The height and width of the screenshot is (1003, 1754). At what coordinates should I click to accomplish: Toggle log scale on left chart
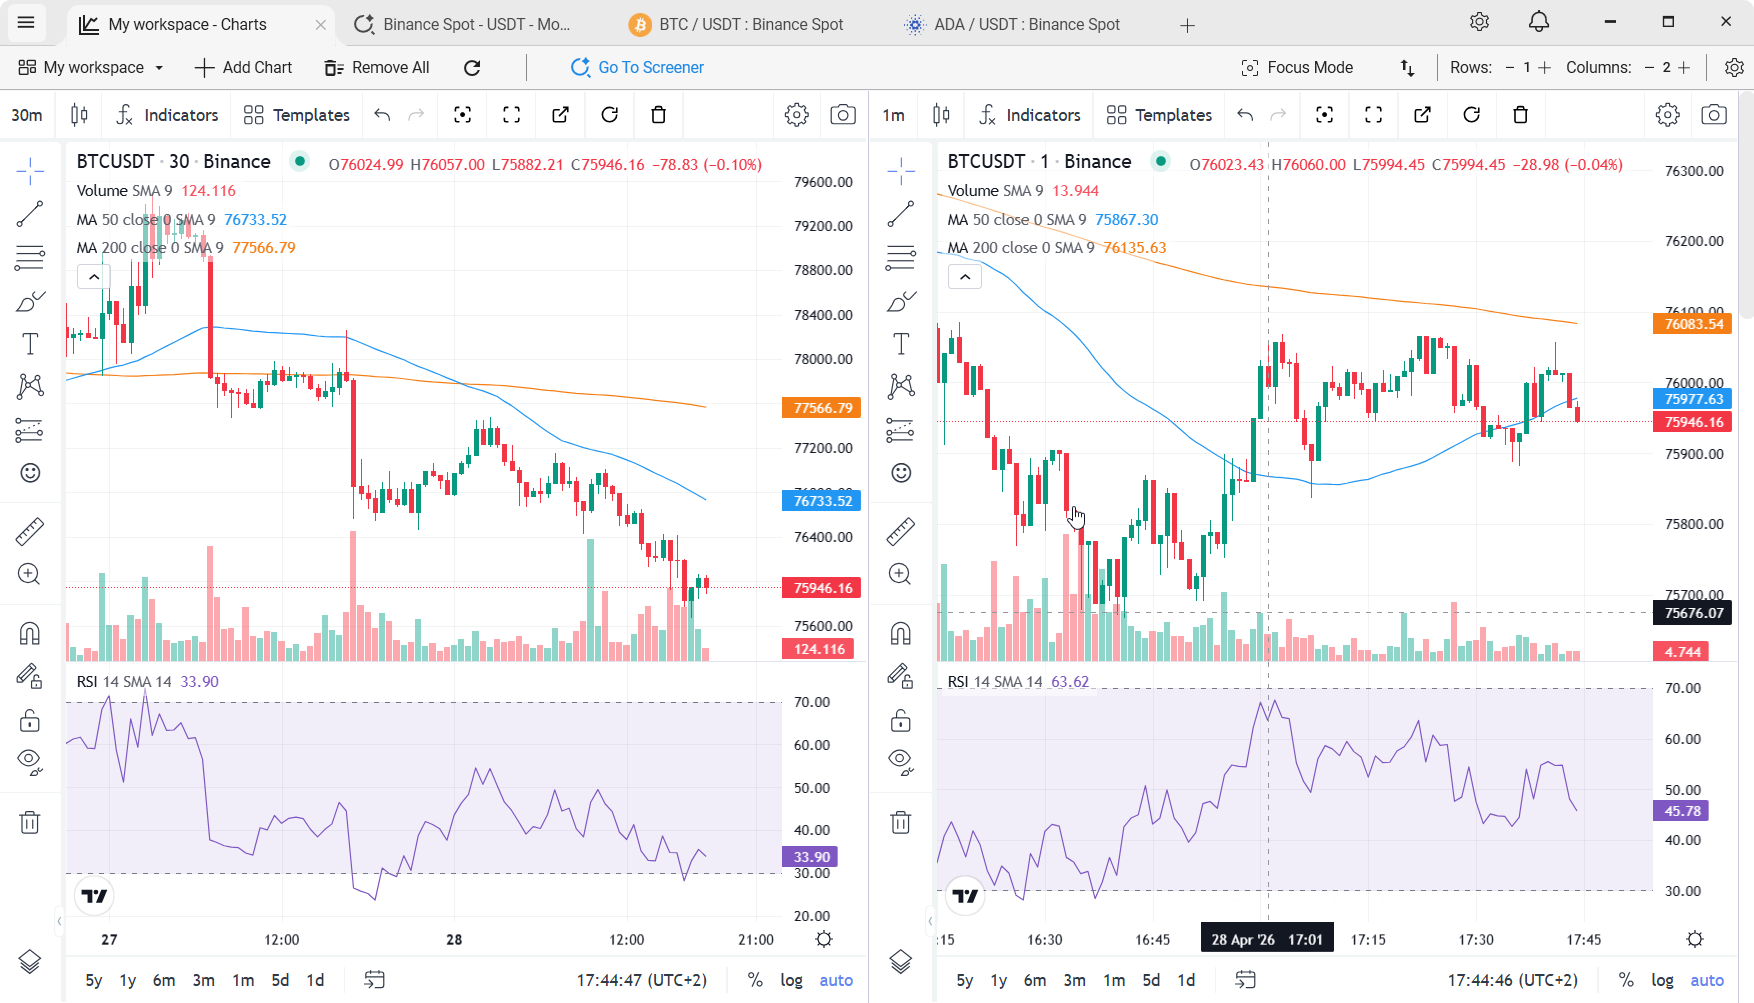[791, 980]
